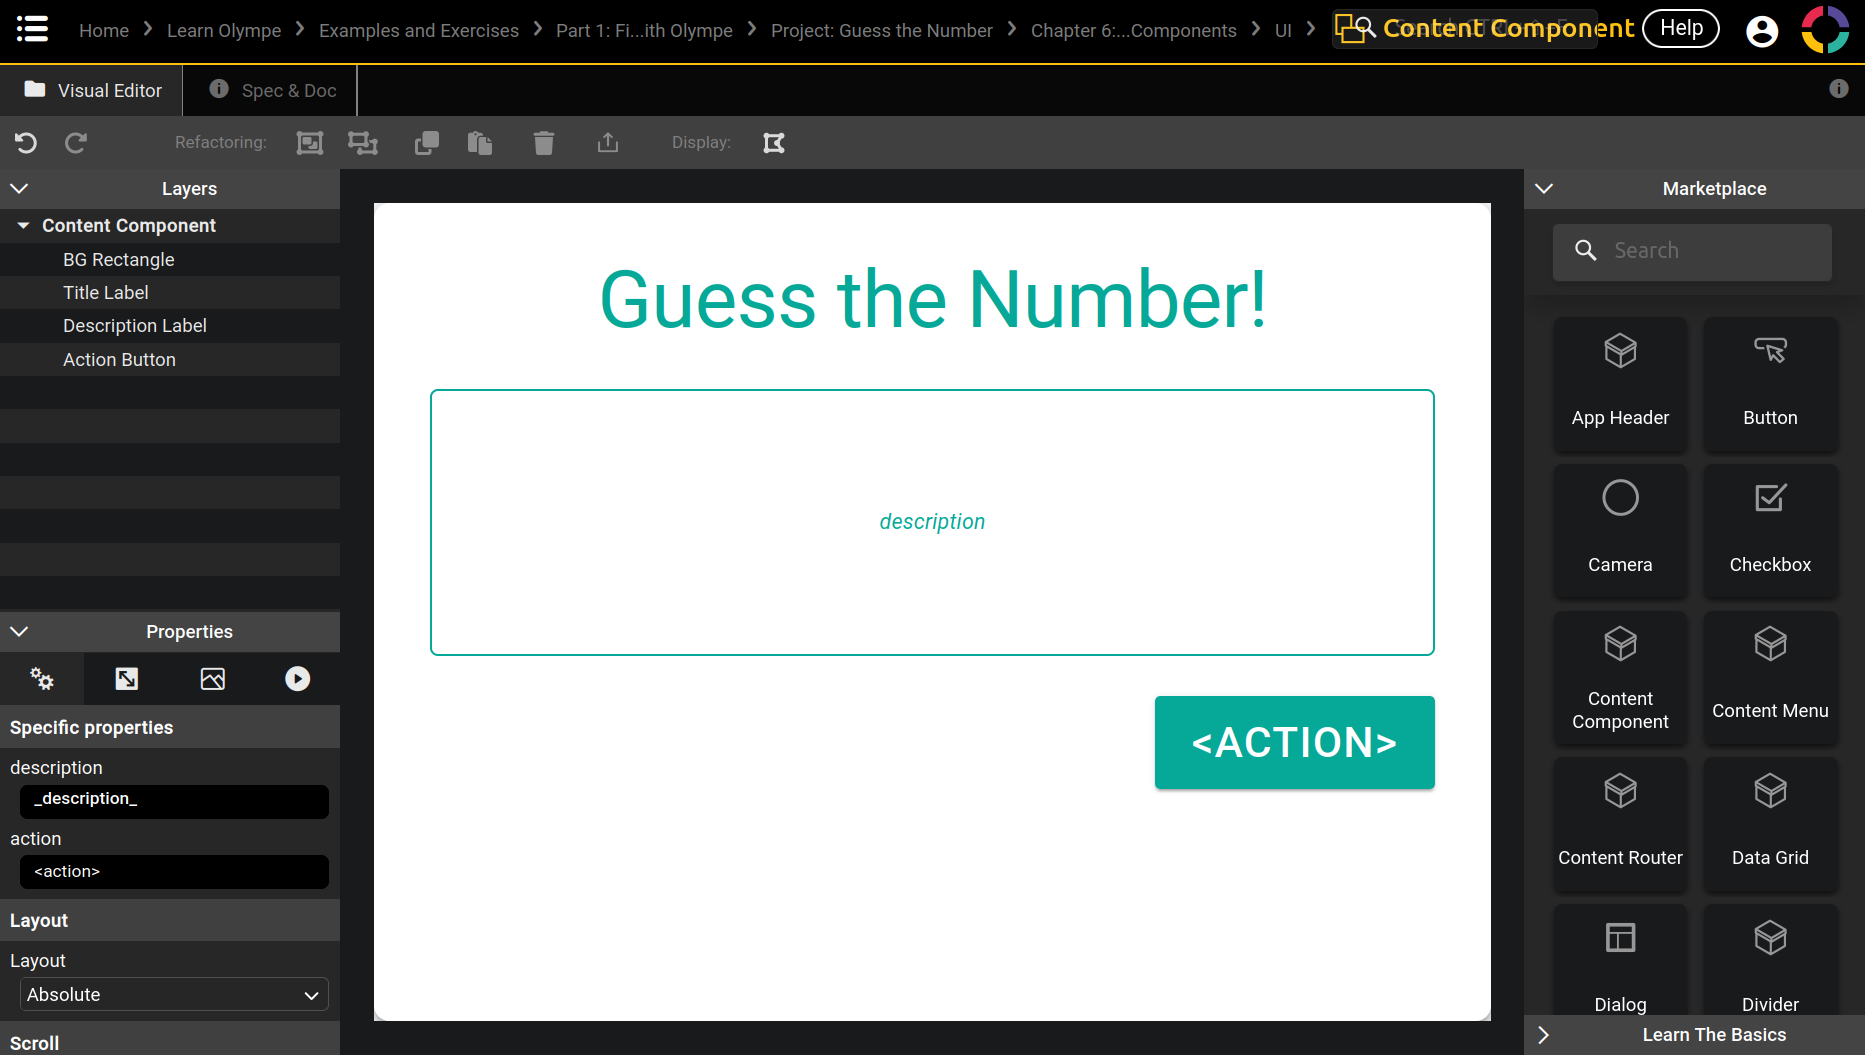The height and width of the screenshot is (1055, 1865).
Task: Click the redo arrow icon
Action: (76, 143)
